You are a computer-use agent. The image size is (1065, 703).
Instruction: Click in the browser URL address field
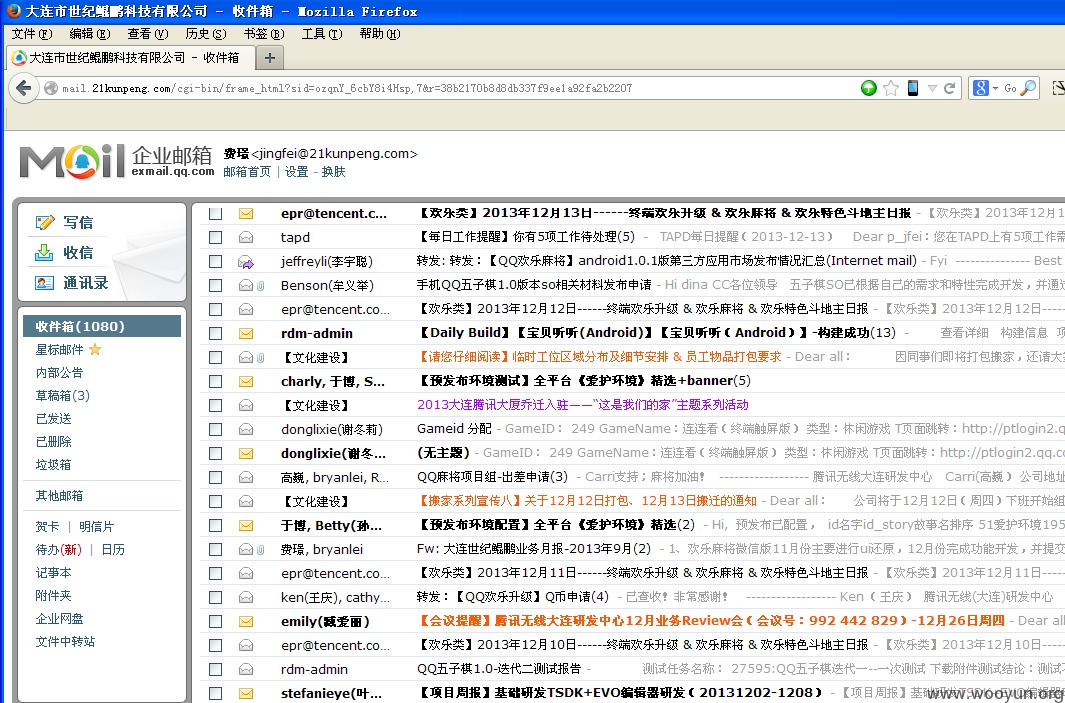point(448,88)
